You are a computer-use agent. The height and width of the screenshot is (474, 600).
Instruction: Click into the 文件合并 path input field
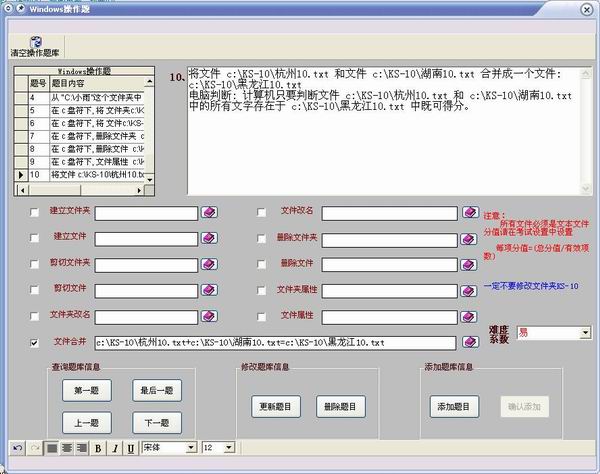coord(275,343)
